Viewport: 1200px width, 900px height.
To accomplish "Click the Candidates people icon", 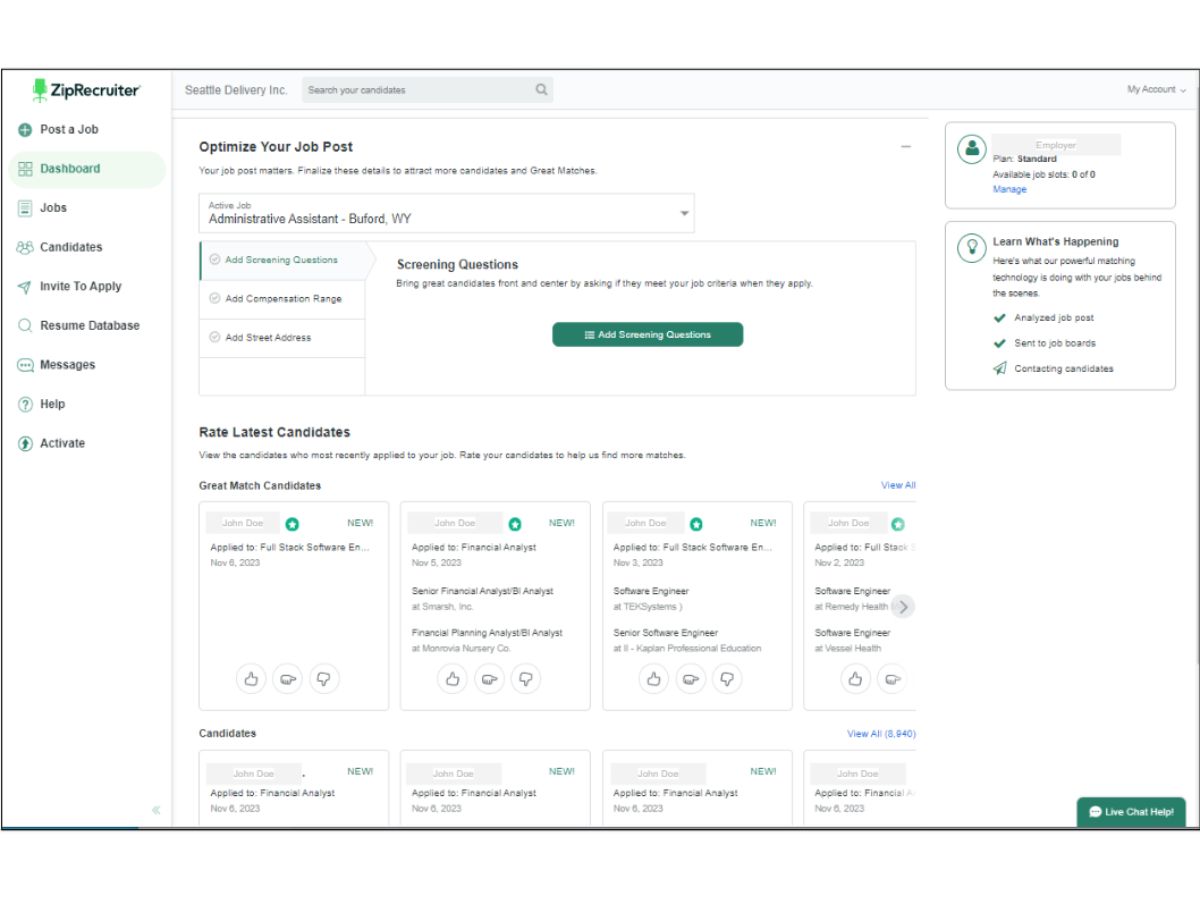I will (25, 247).
